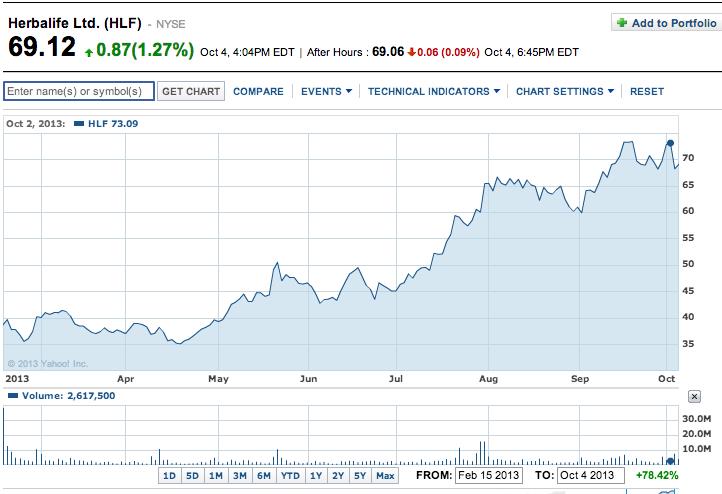The width and height of the screenshot is (722, 494).
Task: Select the 1Y time range
Action: tap(316, 476)
